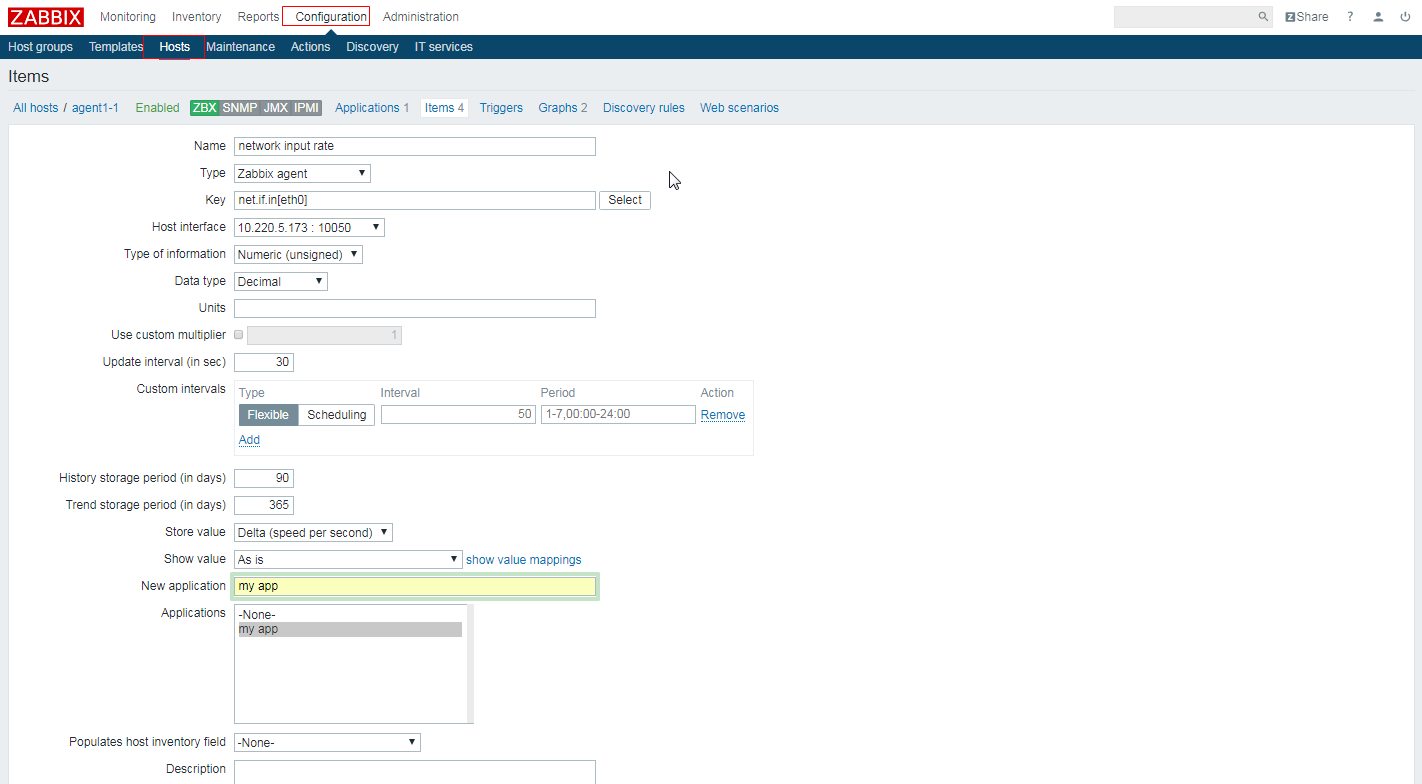Image resolution: width=1422 pixels, height=784 pixels.
Task: Open the Type of information dropdown
Action: (x=298, y=255)
